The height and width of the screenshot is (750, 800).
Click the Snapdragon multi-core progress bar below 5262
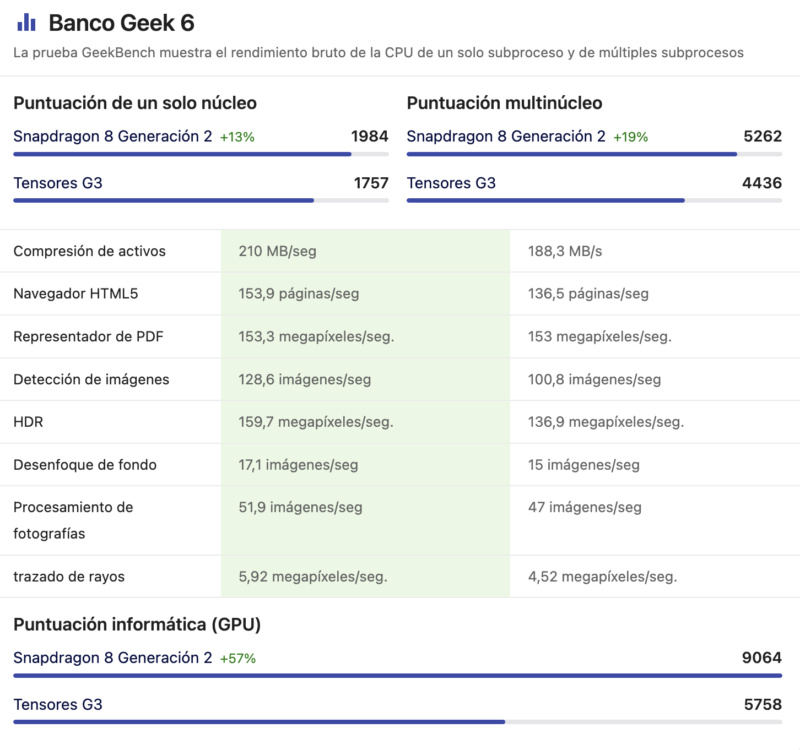click(594, 154)
